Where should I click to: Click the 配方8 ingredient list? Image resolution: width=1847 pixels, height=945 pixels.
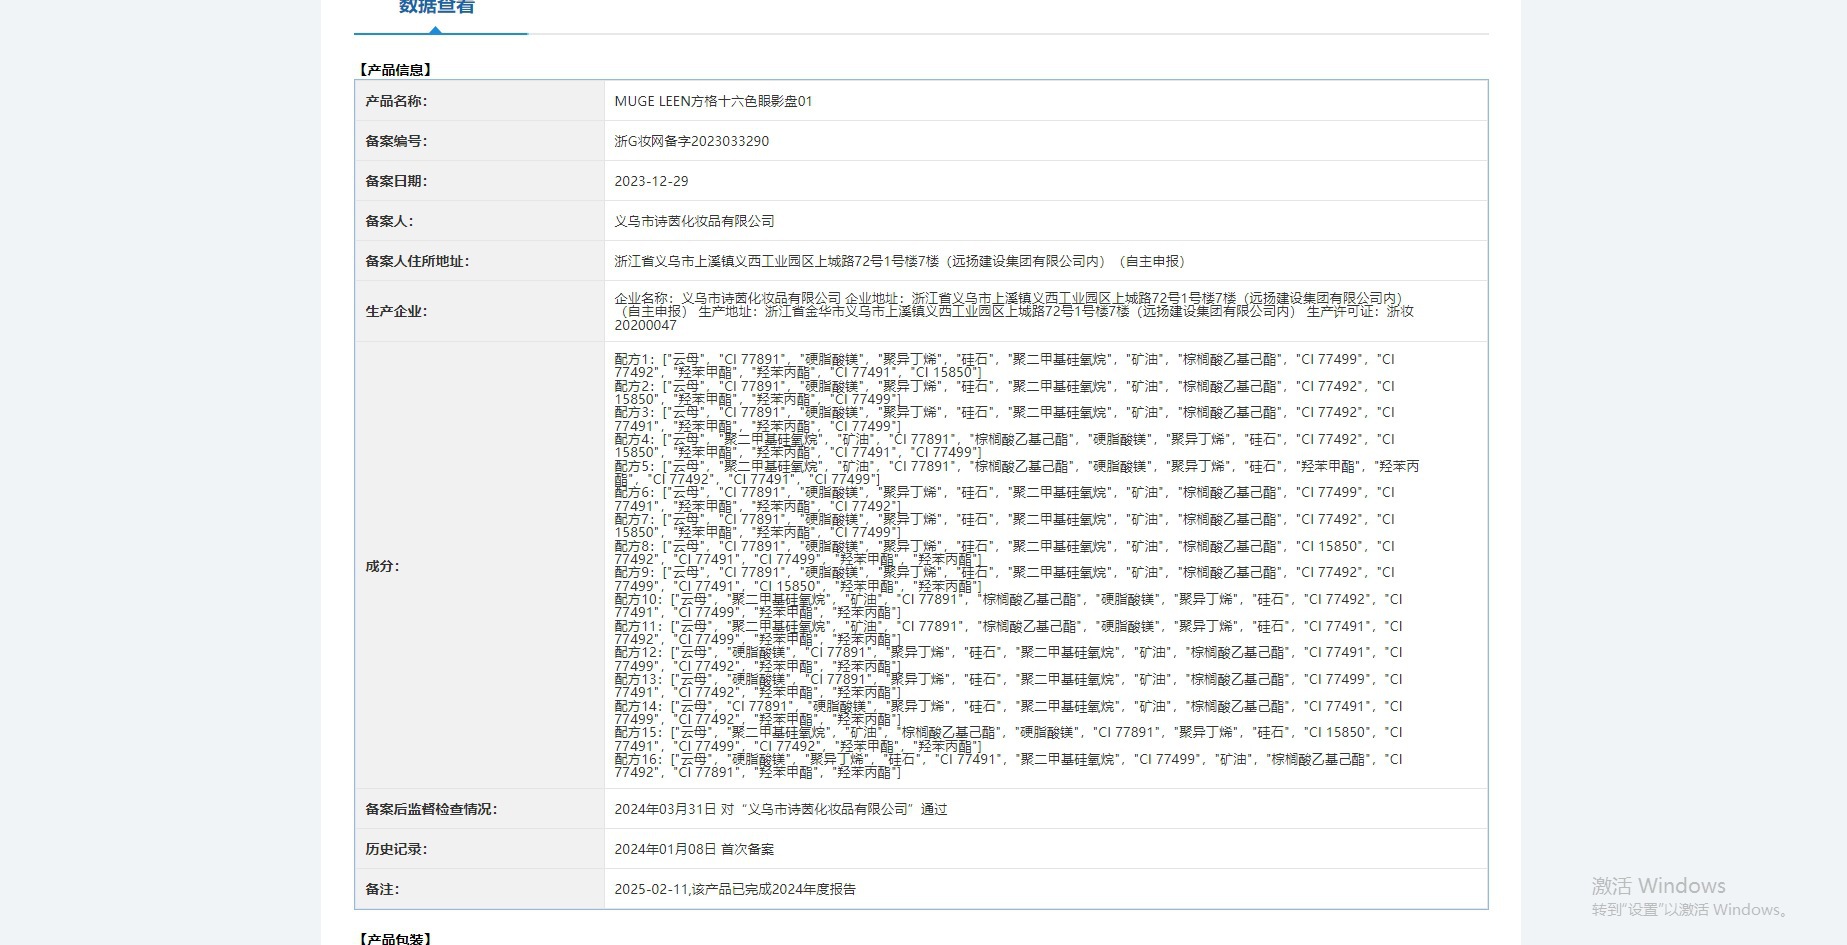click(x=1004, y=552)
